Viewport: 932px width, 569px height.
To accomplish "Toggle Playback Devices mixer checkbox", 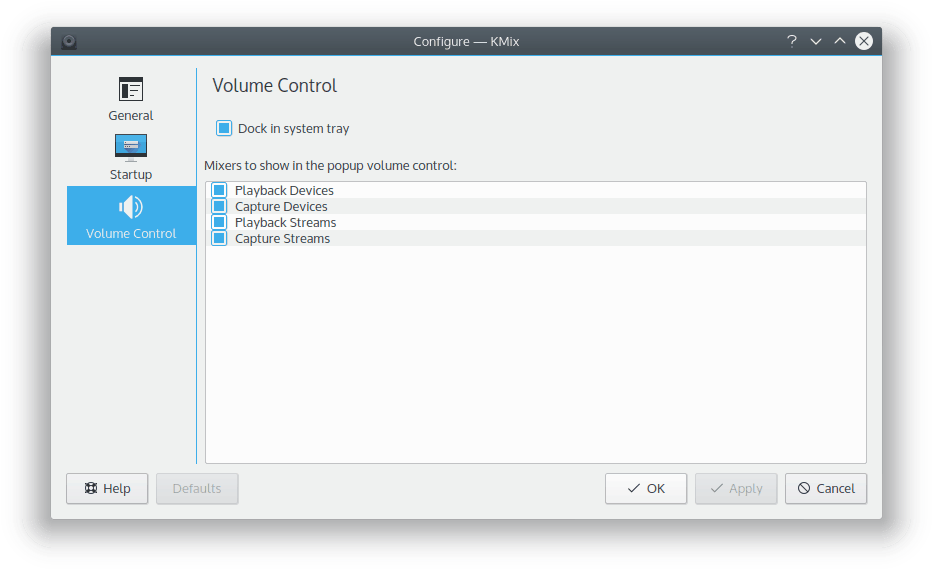I will (219, 190).
